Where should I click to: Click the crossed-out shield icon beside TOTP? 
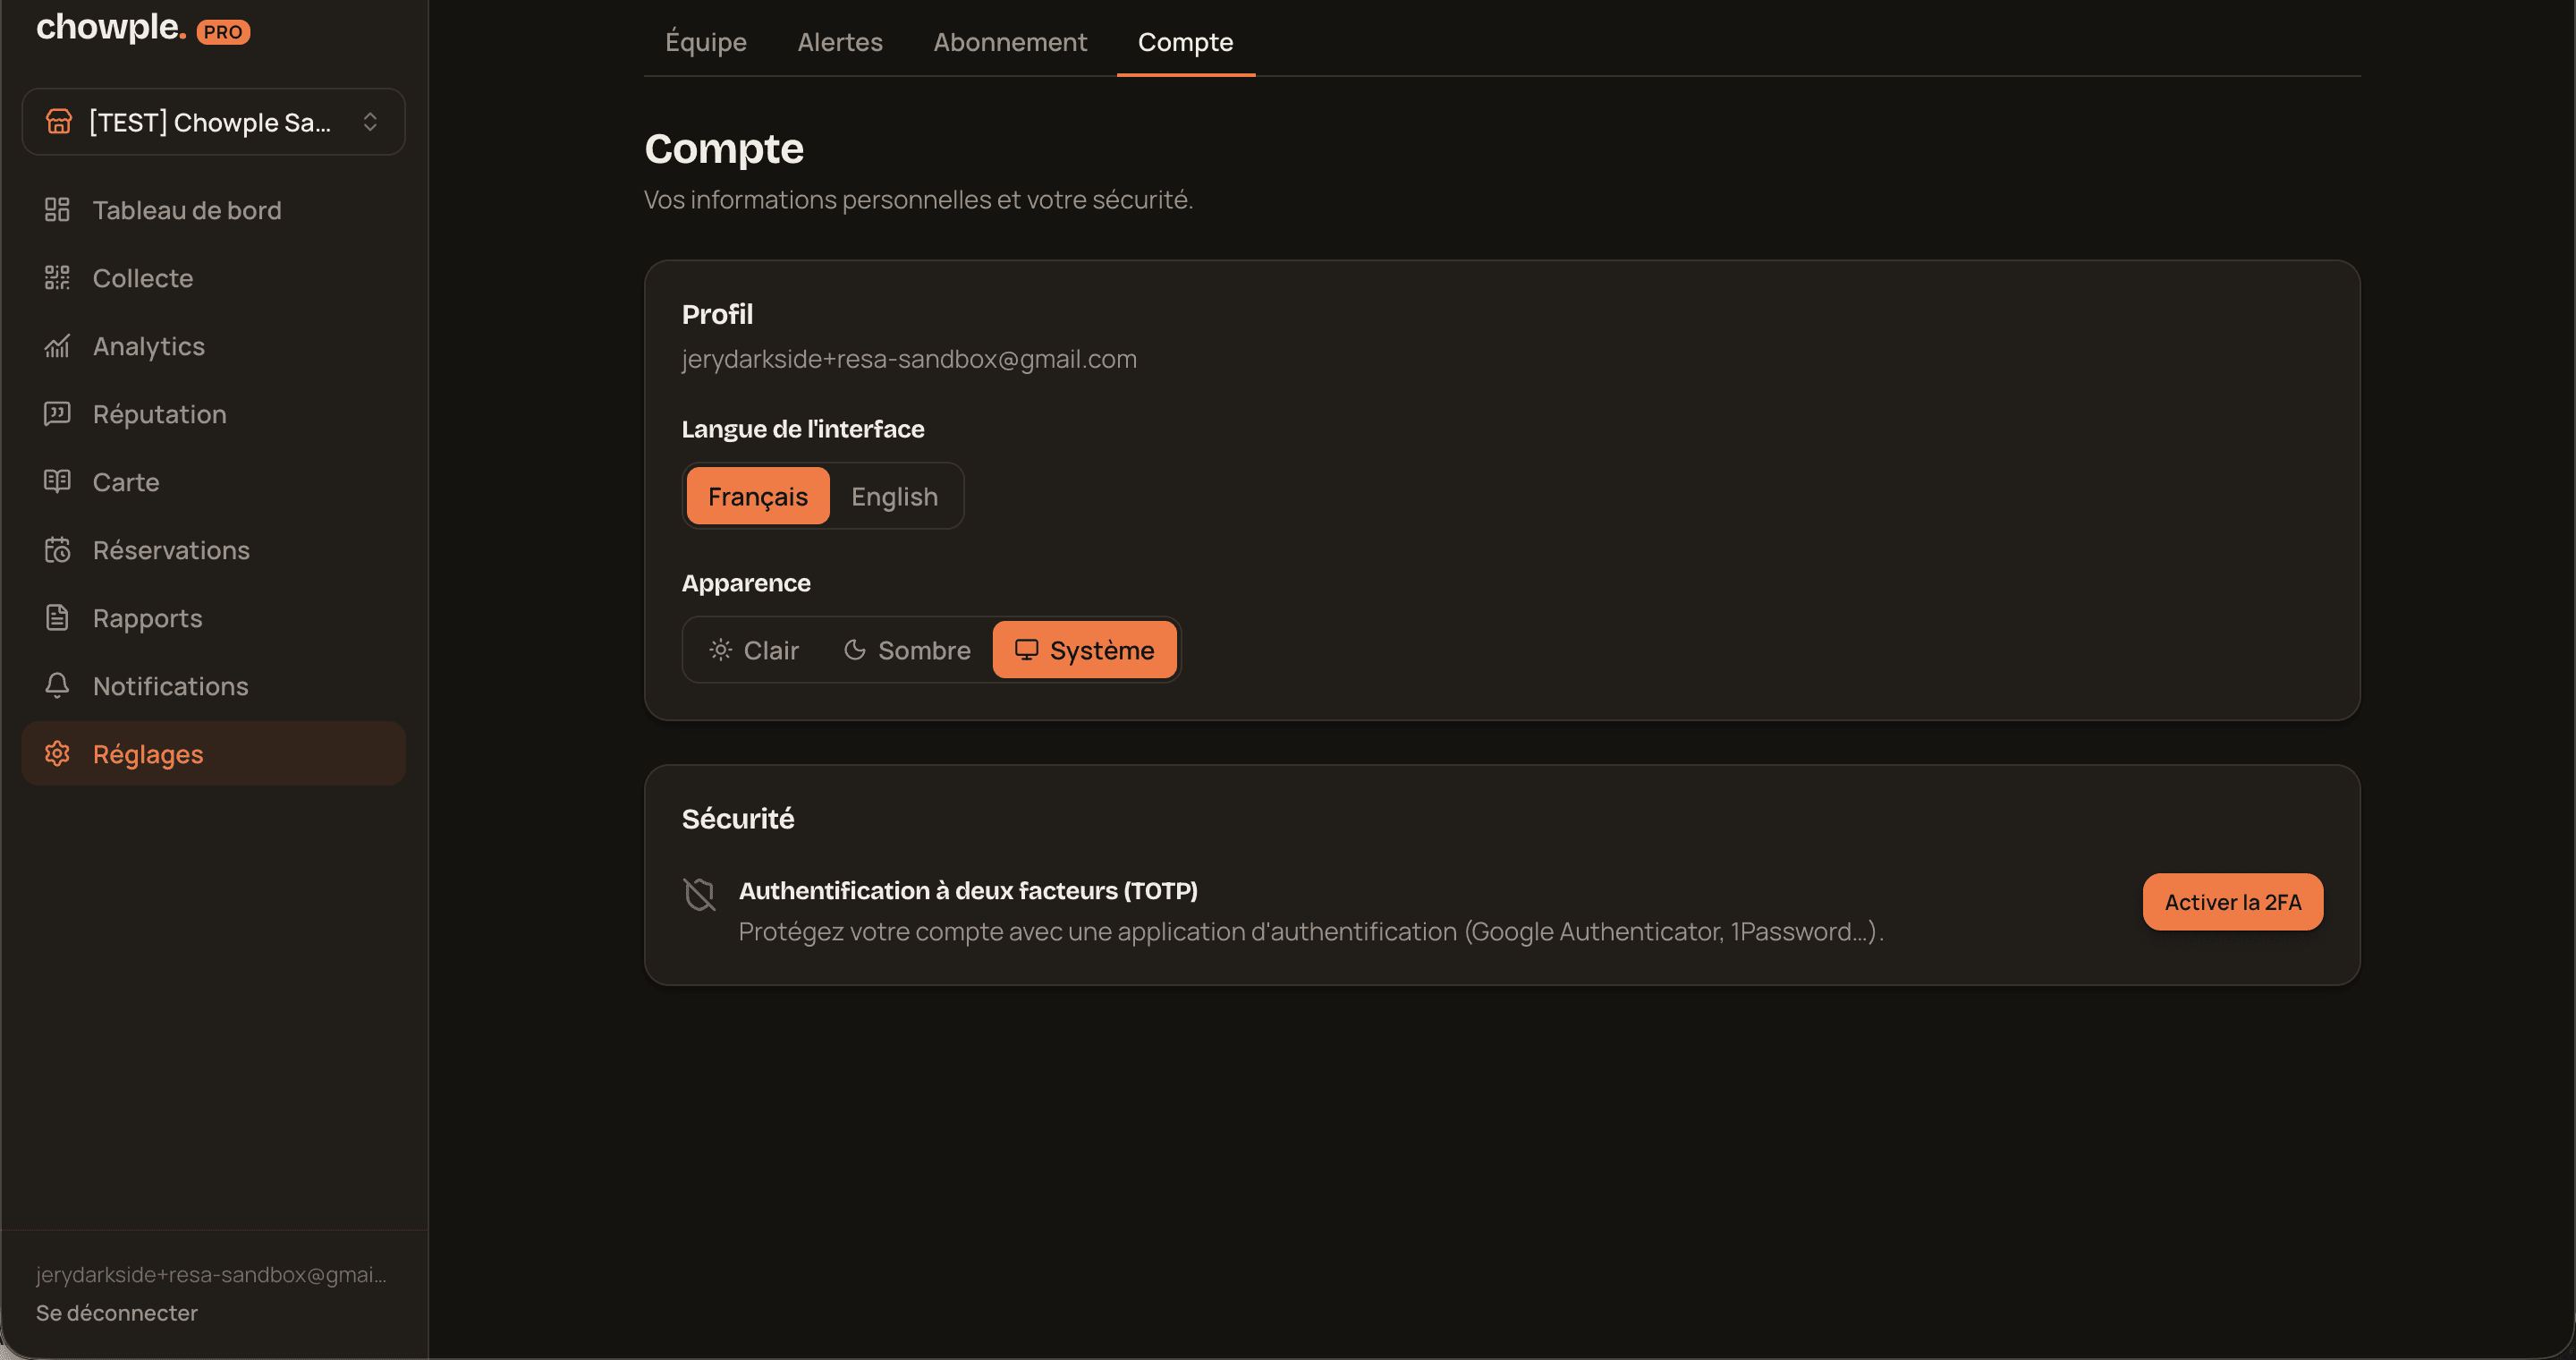pos(699,895)
